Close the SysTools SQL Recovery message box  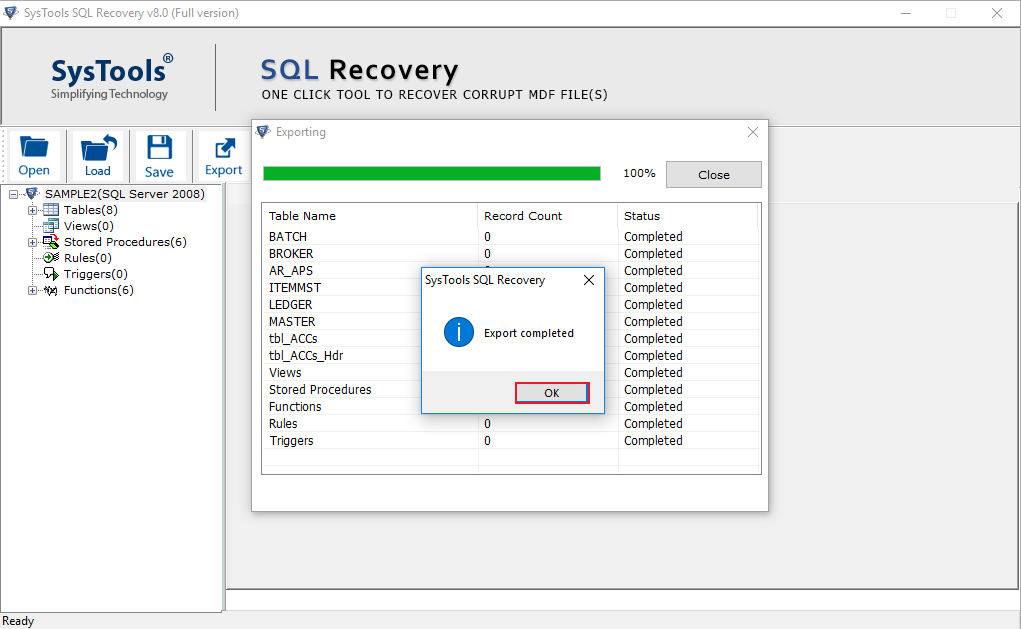point(589,280)
